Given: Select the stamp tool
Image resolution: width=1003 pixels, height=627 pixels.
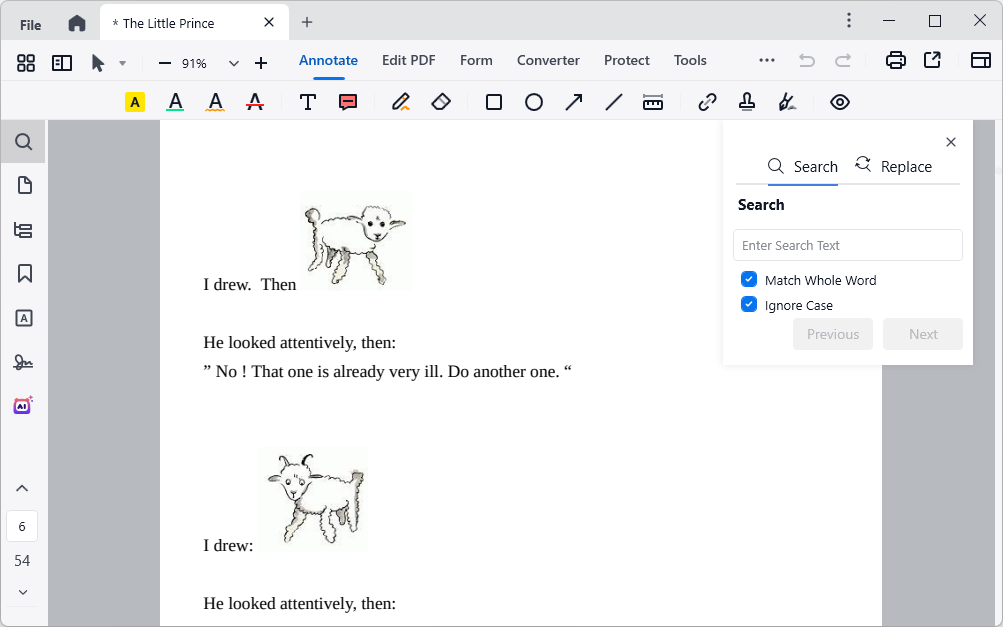Looking at the screenshot, I should click(747, 102).
